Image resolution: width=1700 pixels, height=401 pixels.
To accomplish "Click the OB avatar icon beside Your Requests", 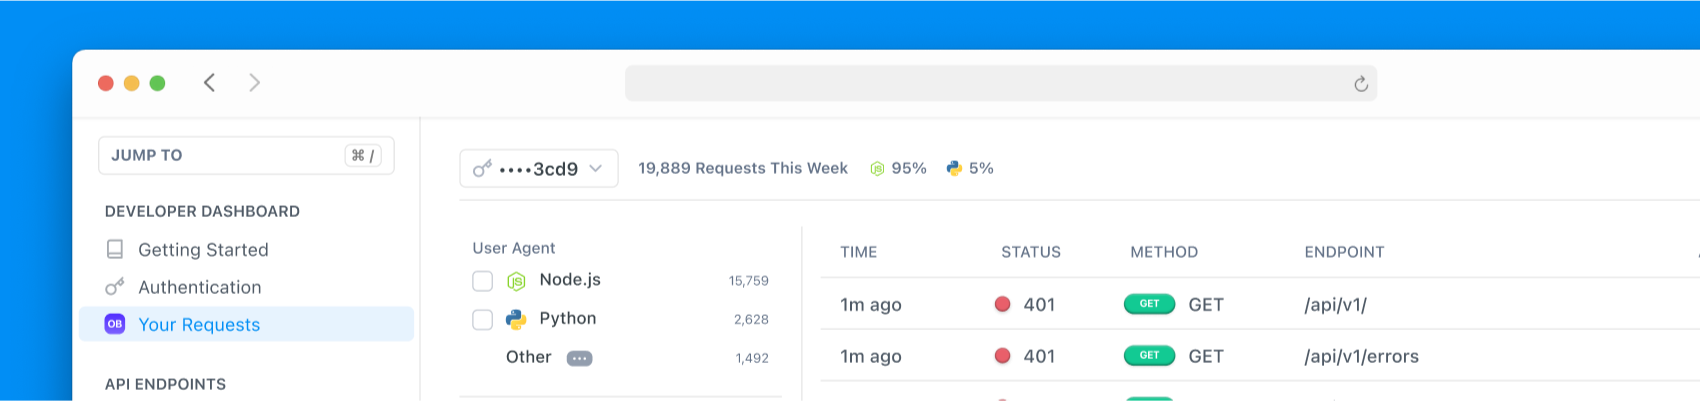I will [115, 324].
